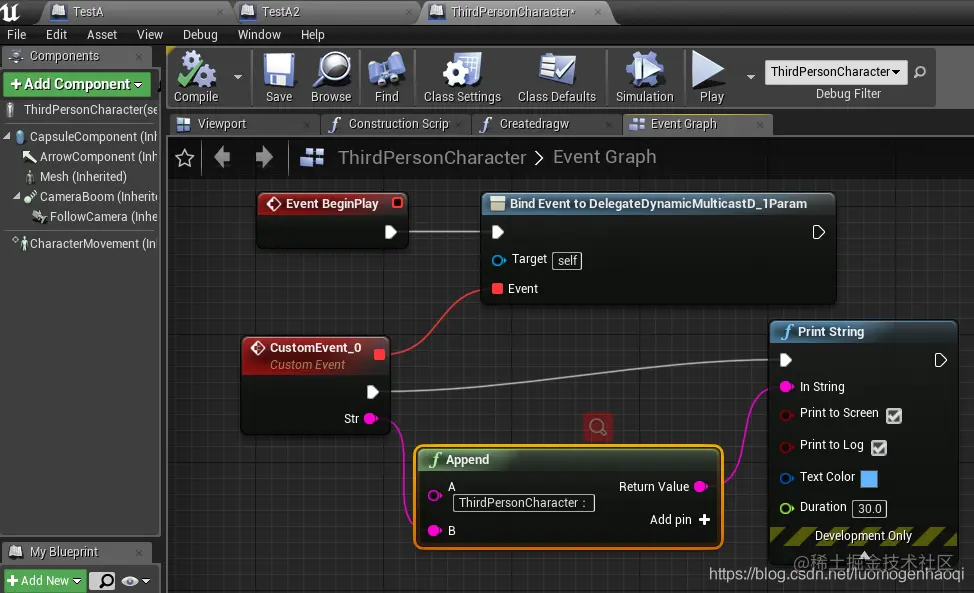This screenshot has height=593, width=974.
Task: Browse to asset in Content Browser
Action: tap(331, 77)
